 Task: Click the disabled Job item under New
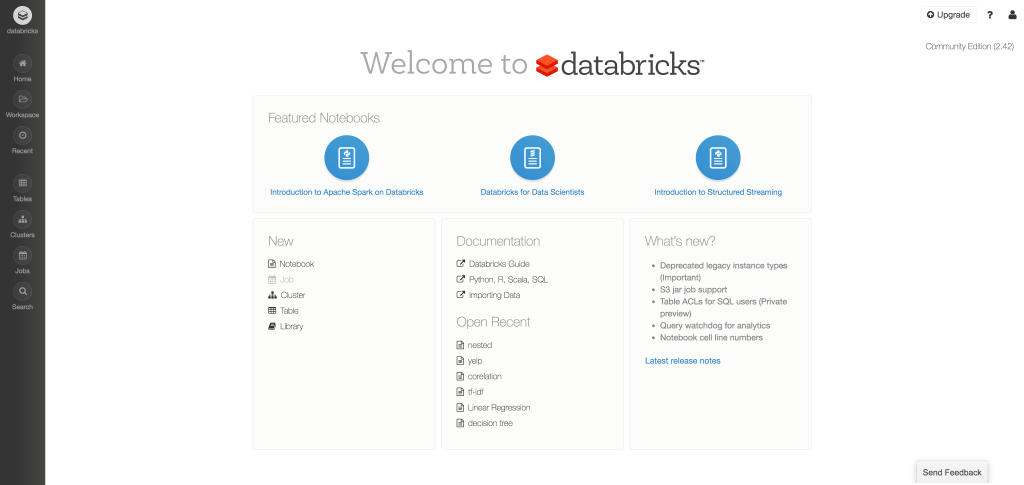tap(281, 279)
